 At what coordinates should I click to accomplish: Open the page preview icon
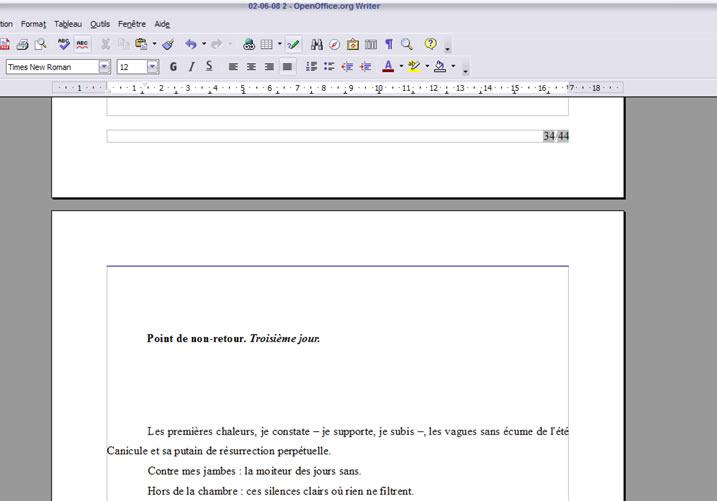click(41, 44)
